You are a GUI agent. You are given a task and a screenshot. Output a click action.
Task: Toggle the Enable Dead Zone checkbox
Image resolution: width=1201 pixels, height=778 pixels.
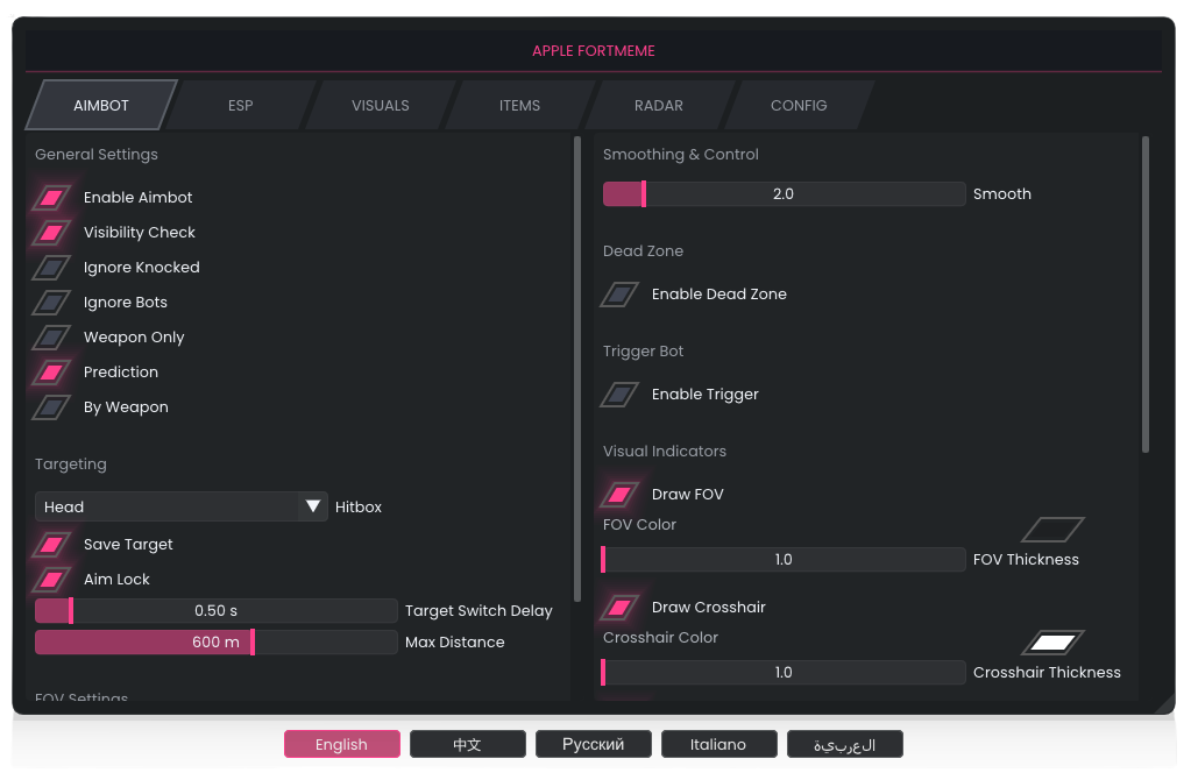coord(619,295)
